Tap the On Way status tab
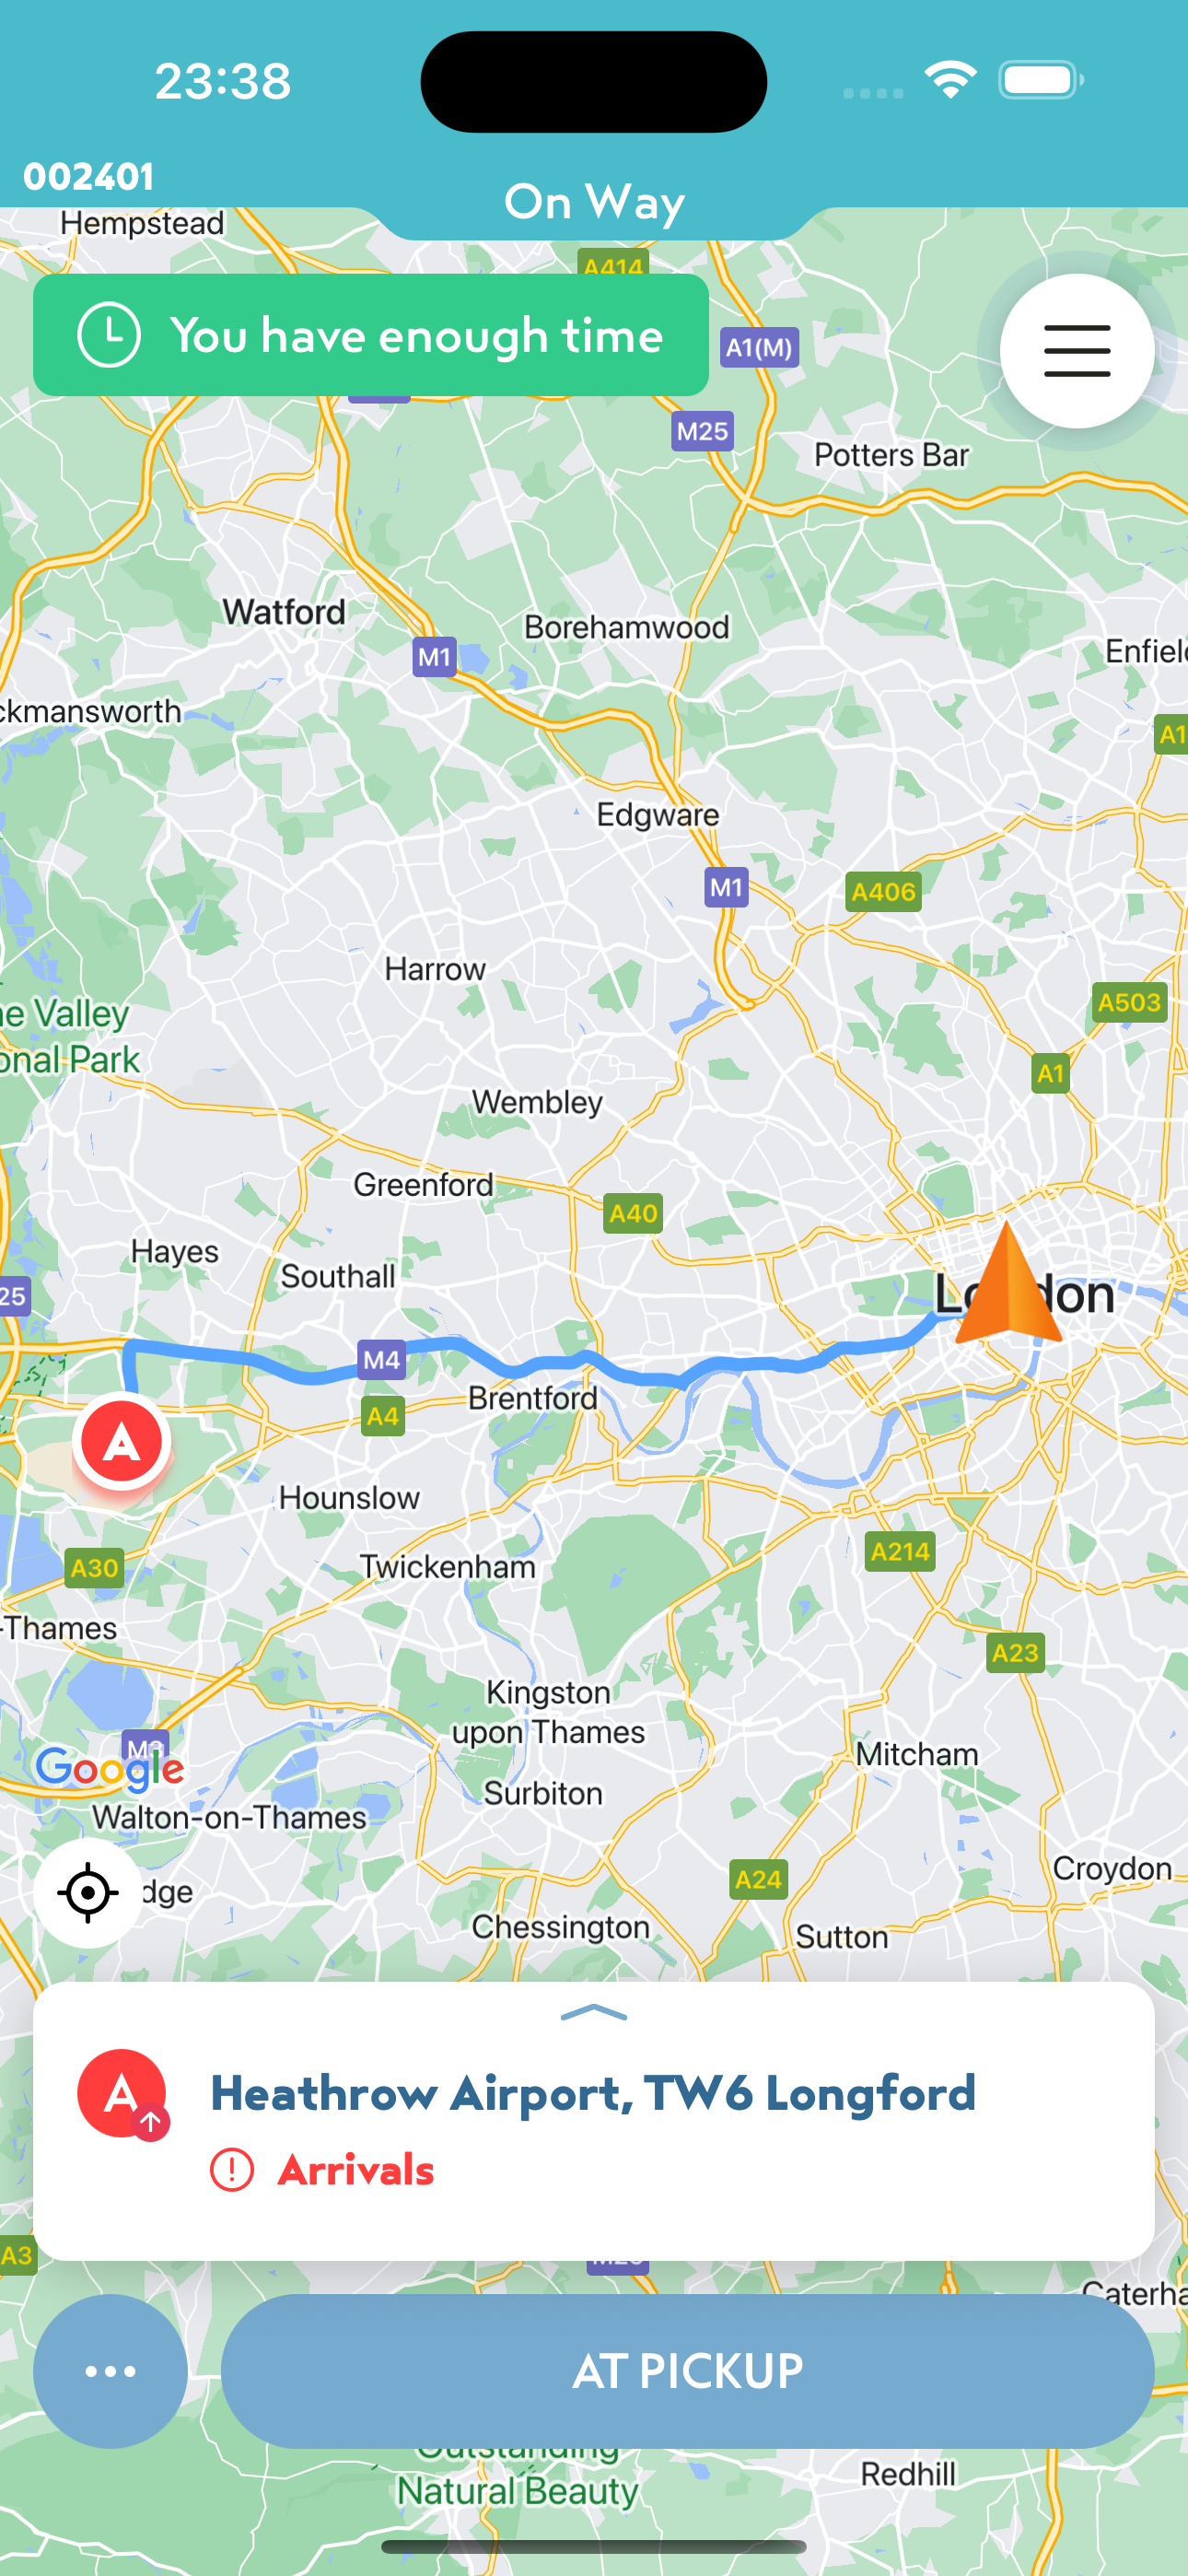Image resolution: width=1188 pixels, height=2576 pixels. (x=594, y=202)
